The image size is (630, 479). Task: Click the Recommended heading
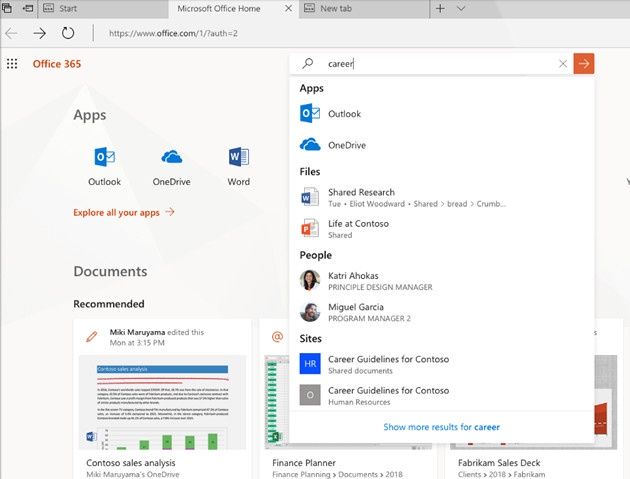pos(108,304)
